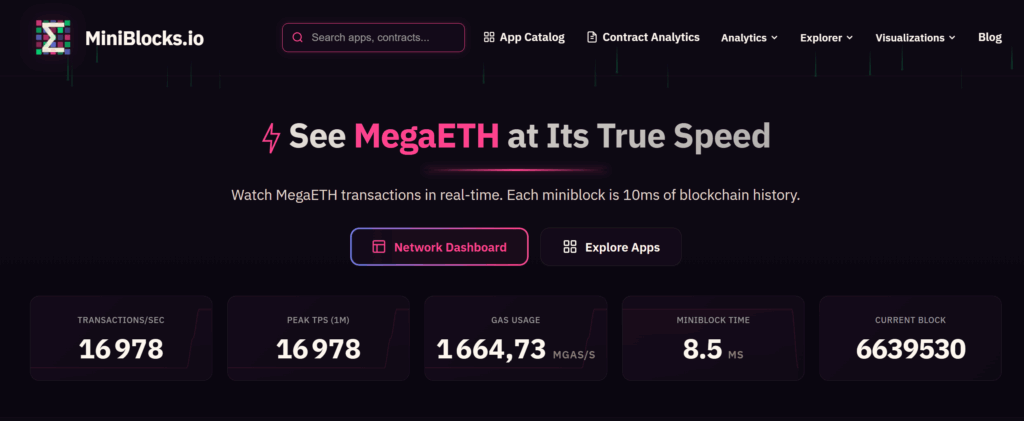Open the Blog page

click(989, 38)
